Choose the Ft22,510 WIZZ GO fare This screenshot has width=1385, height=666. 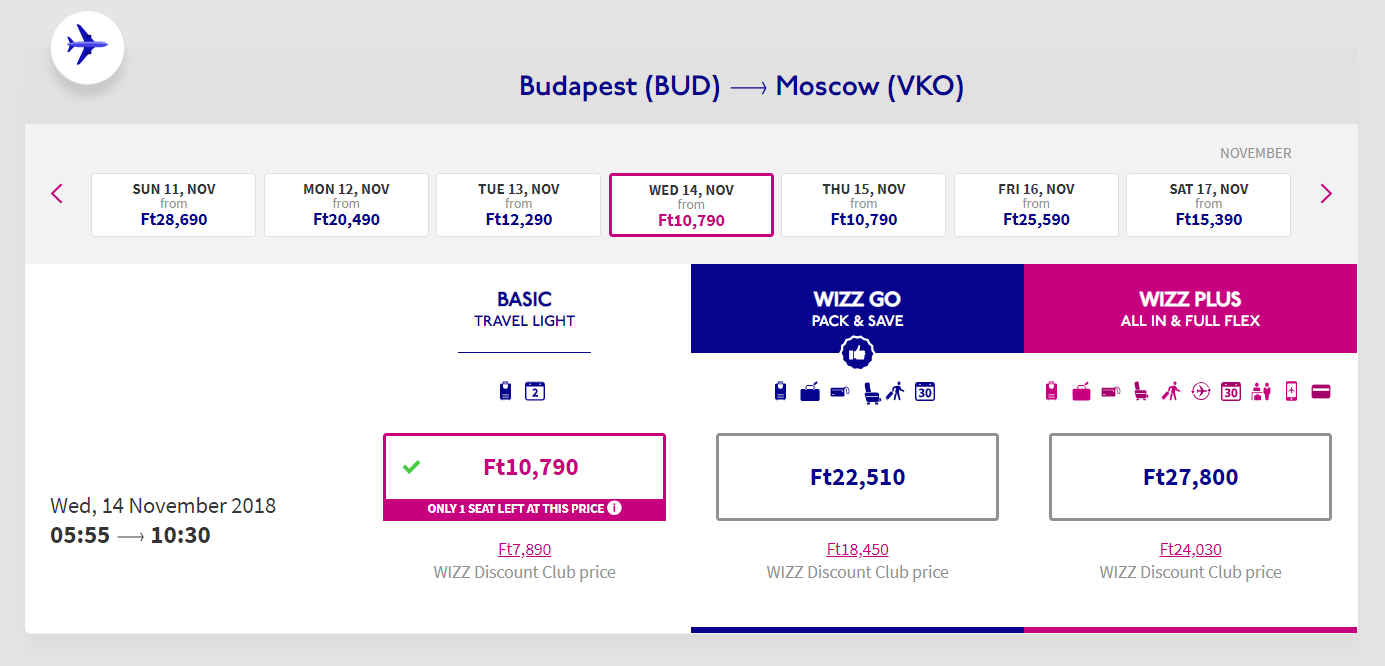pos(857,477)
